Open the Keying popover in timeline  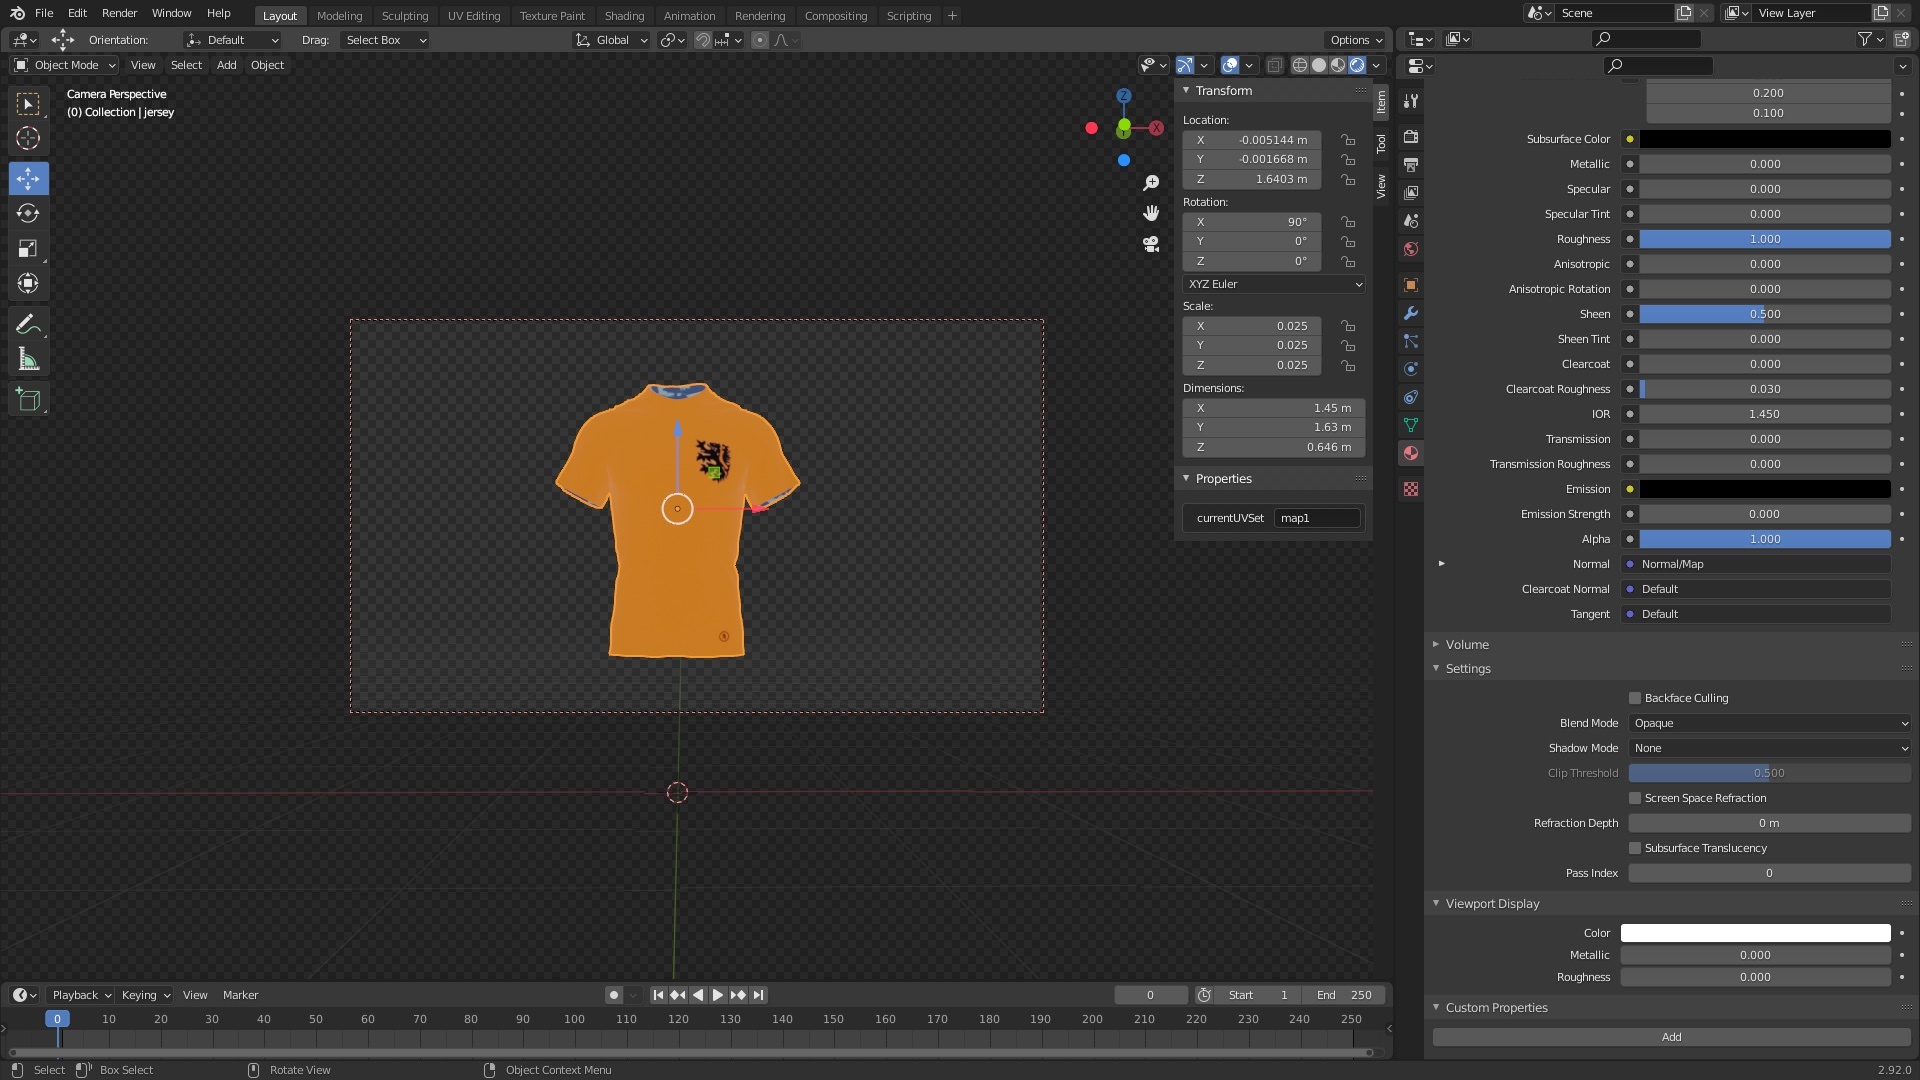146,995
